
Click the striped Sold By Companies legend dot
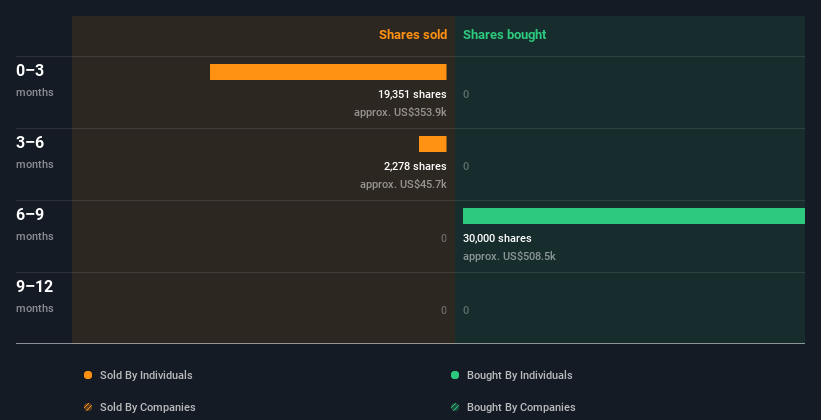[x=88, y=407]
